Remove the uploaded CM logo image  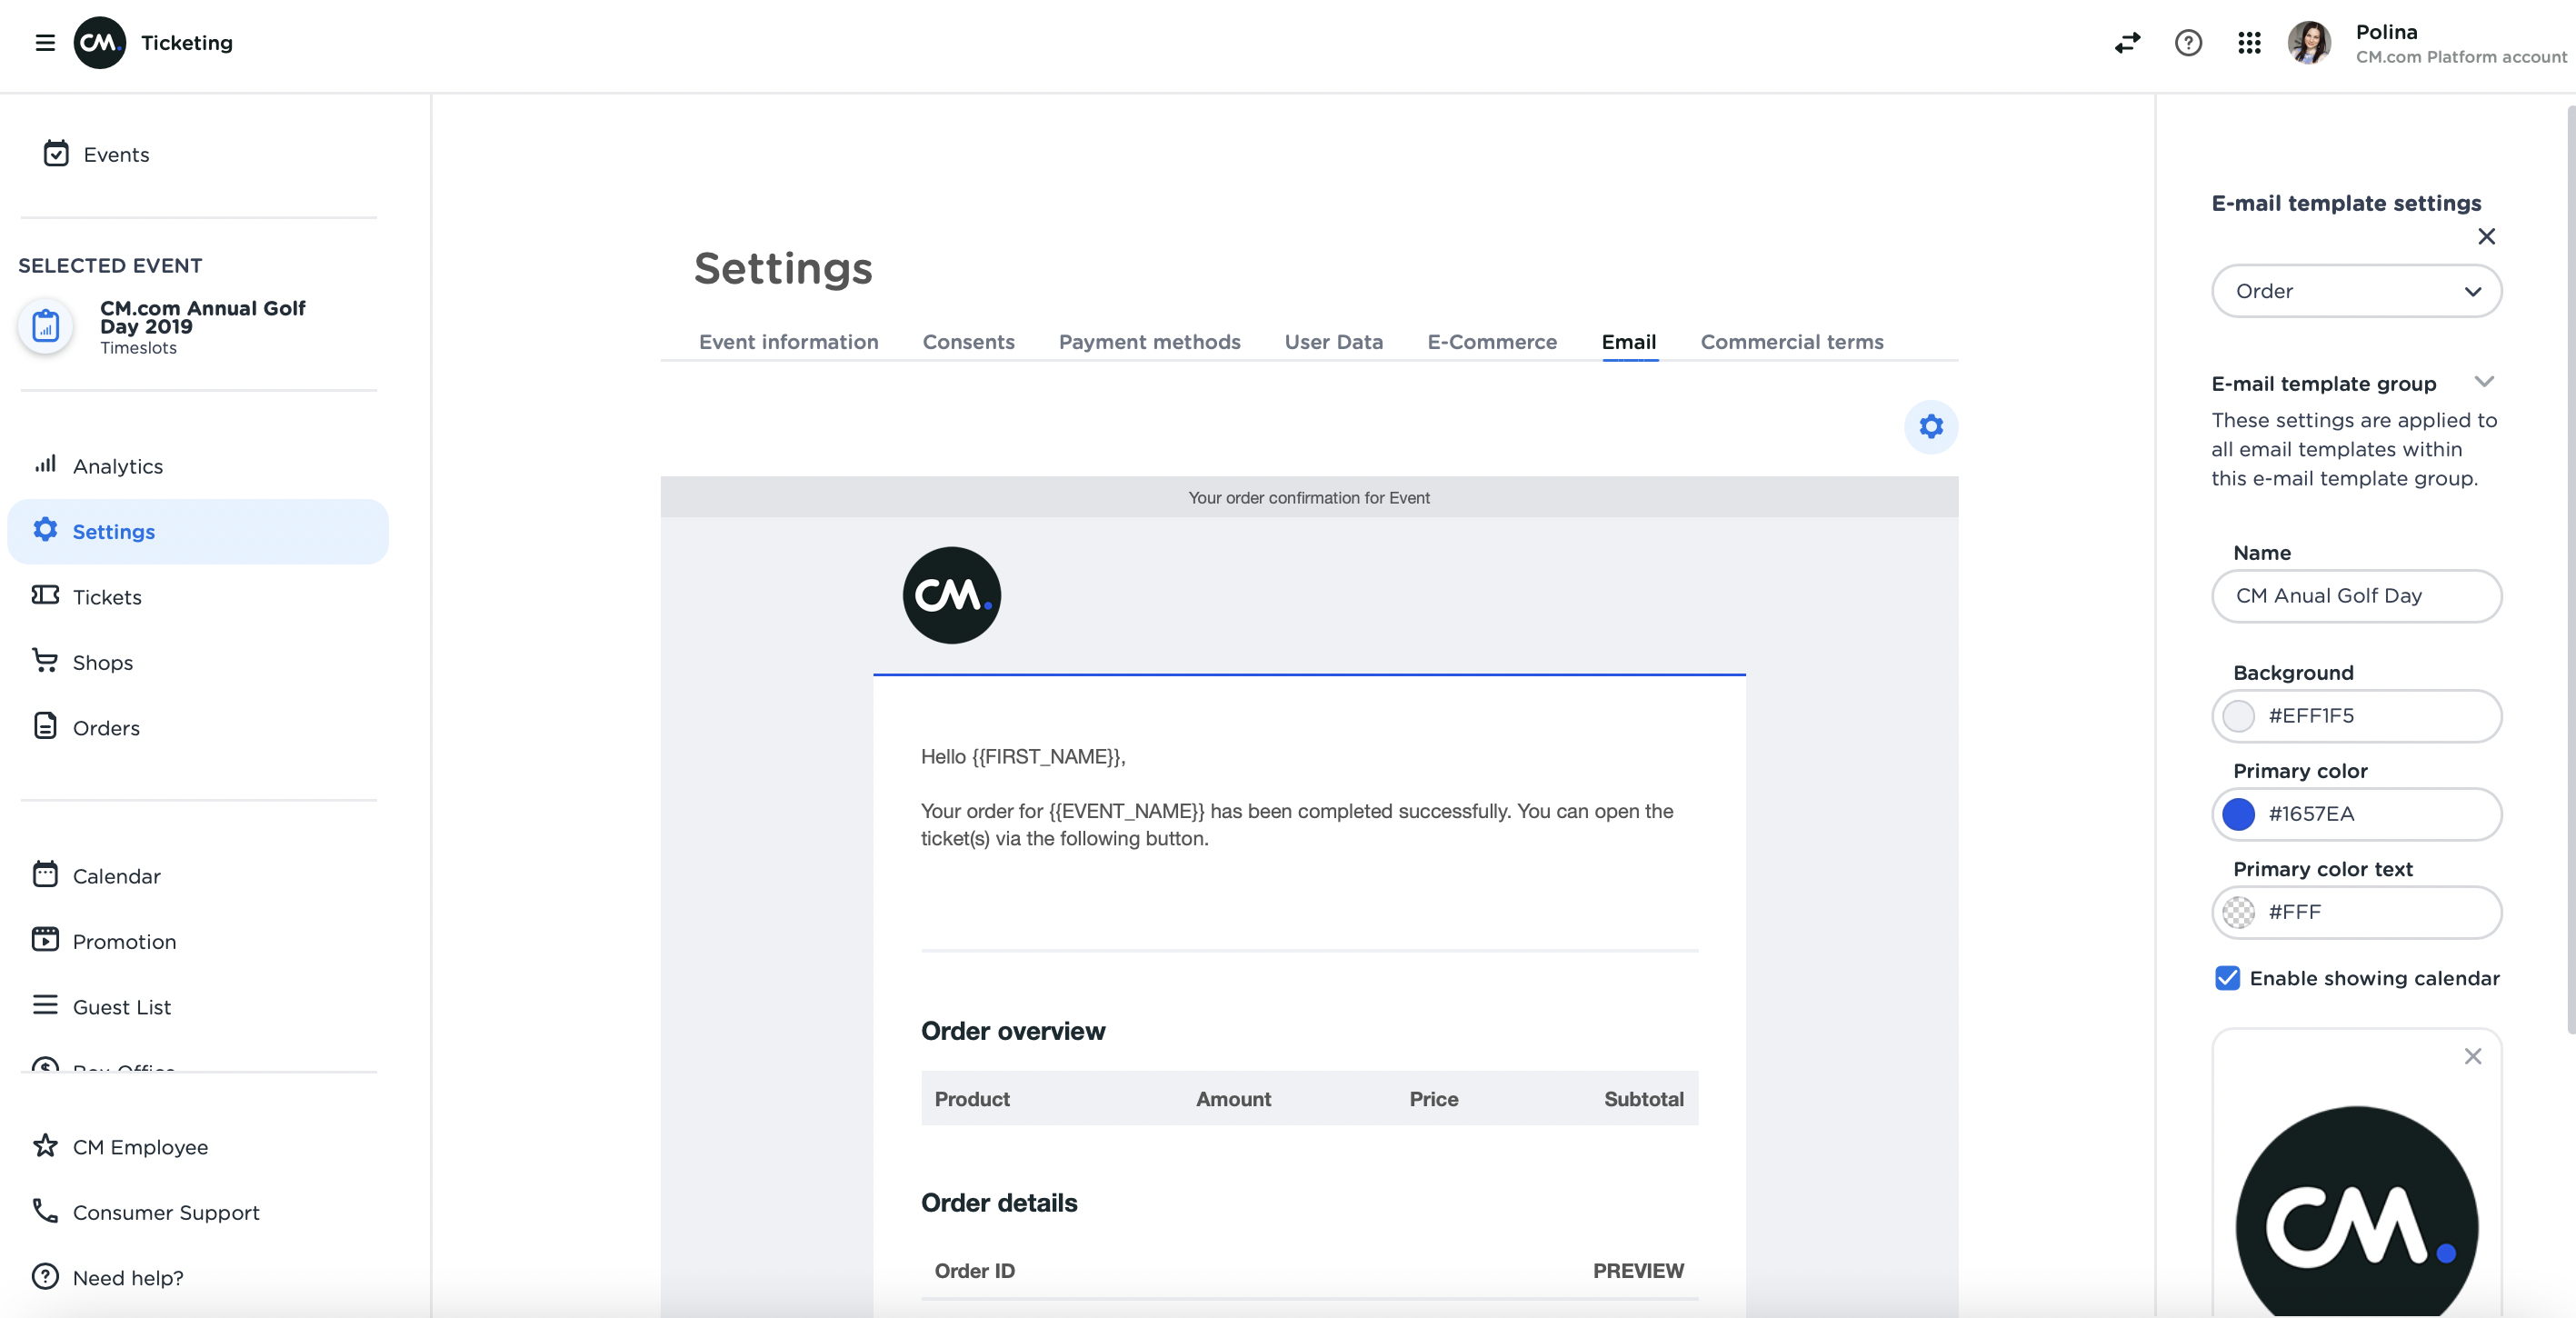(x=2472, y=1056)
